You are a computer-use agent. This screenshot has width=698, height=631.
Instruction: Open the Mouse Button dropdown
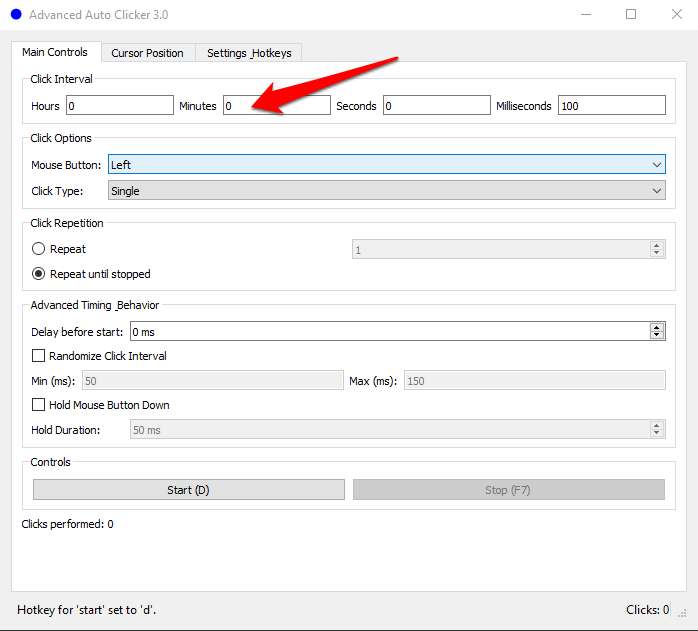(x=387, y=164)
